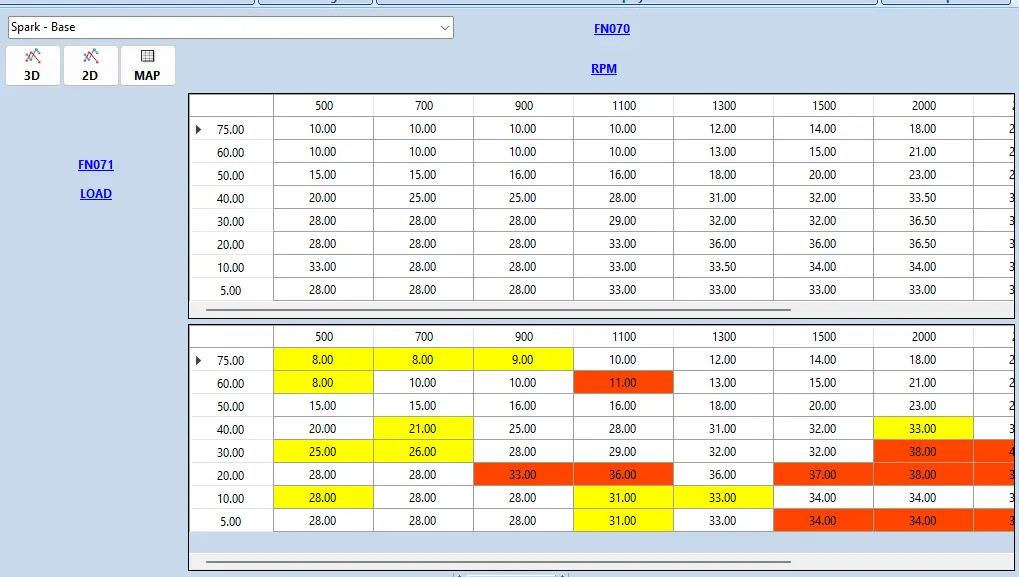This screenshot has width=1019, height=577.
Task: Select red 38.00 cell at load 30, RPM 2000
Action: pyautogui.click(x=923, y=452)
